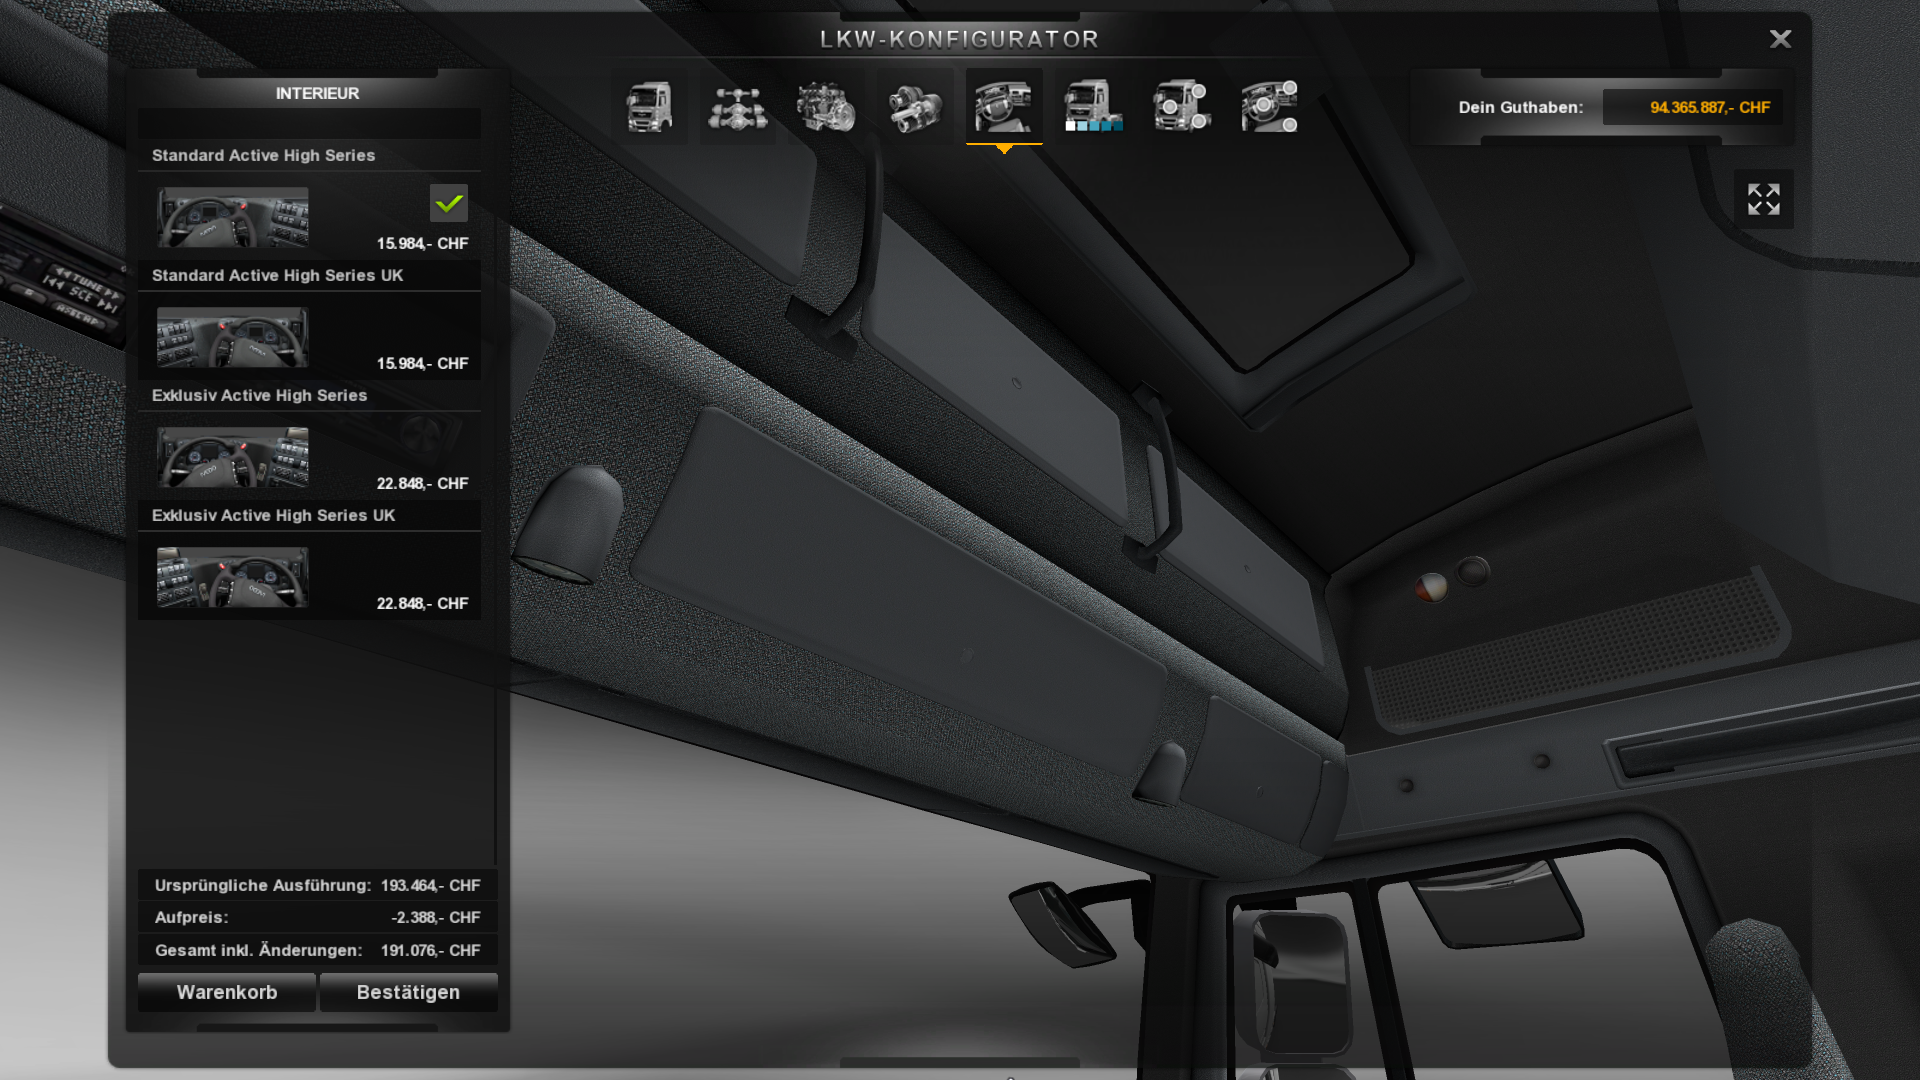Click the Warenkorb button
The image size is (1920, 1080).
227,992
